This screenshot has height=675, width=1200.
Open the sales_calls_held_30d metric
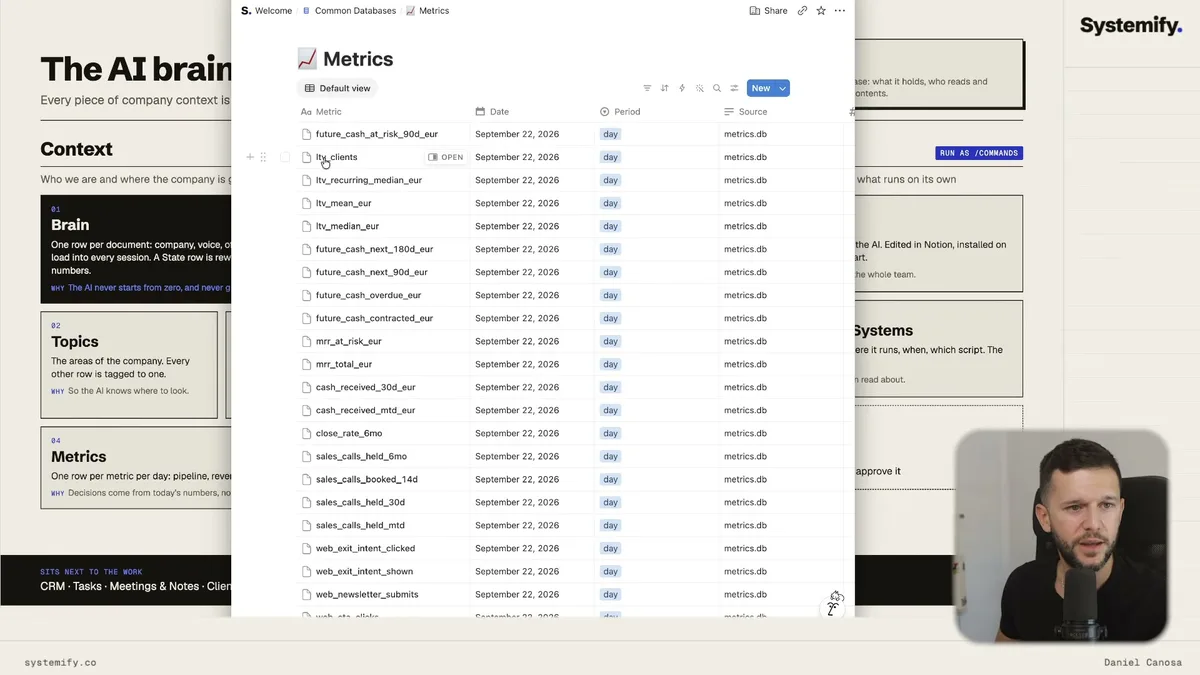(x=360, y=502)
